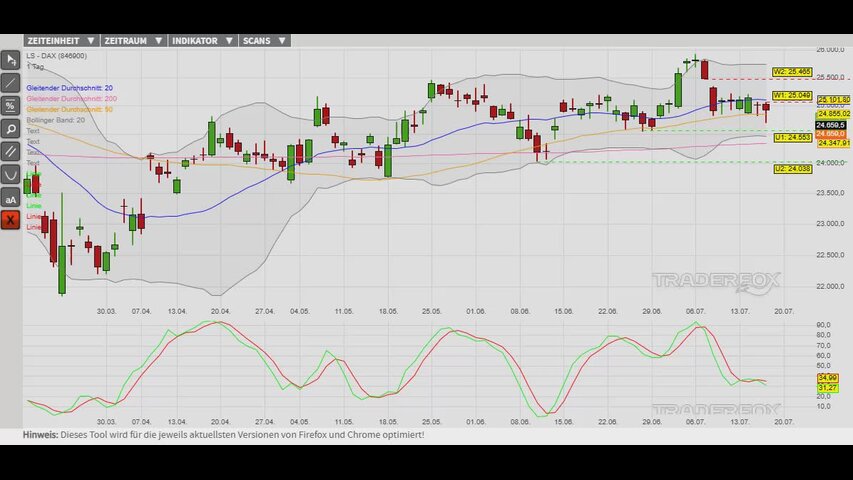The height and width of the screenshot is (480, 853).
Task: Click the '1 Tag' timeframe label
Action: pos(35,66)
